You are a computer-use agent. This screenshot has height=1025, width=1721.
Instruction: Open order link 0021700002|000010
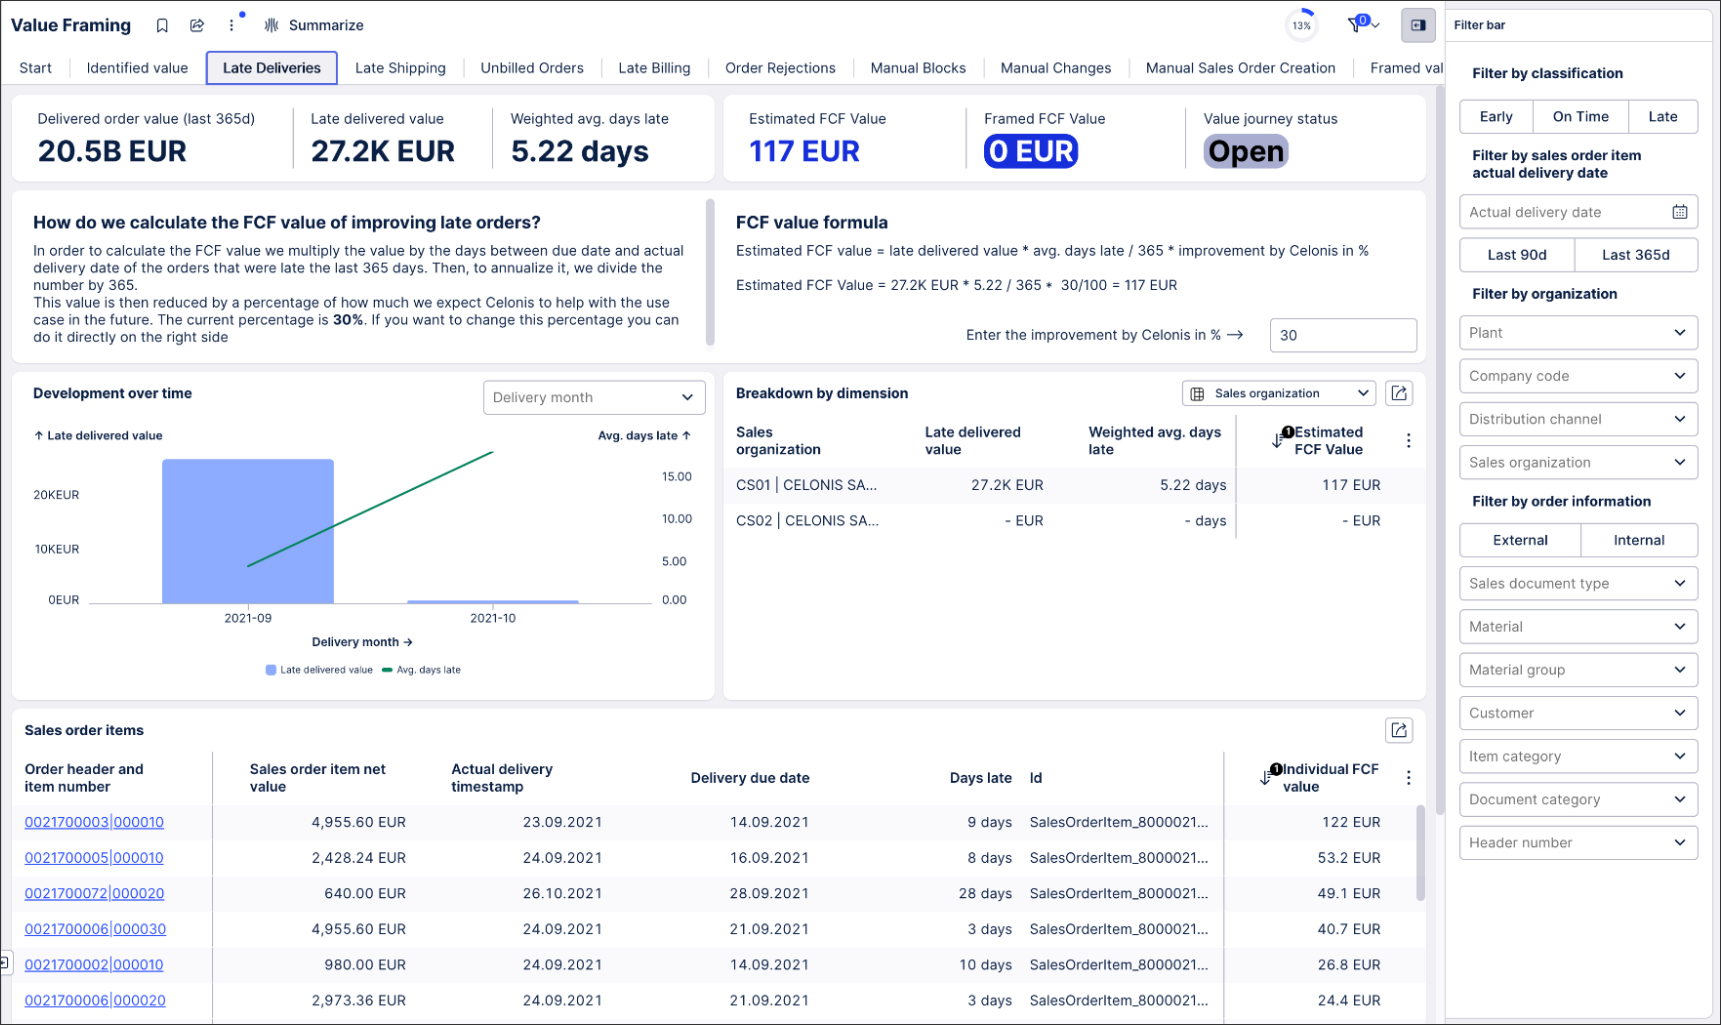(94, 965)
